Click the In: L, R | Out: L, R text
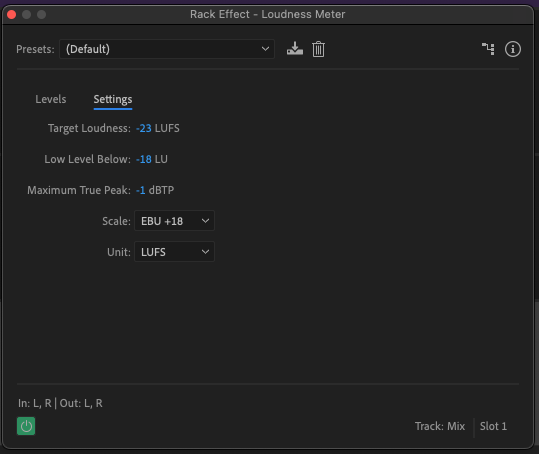The image size is (539, 454). point(60,403)
